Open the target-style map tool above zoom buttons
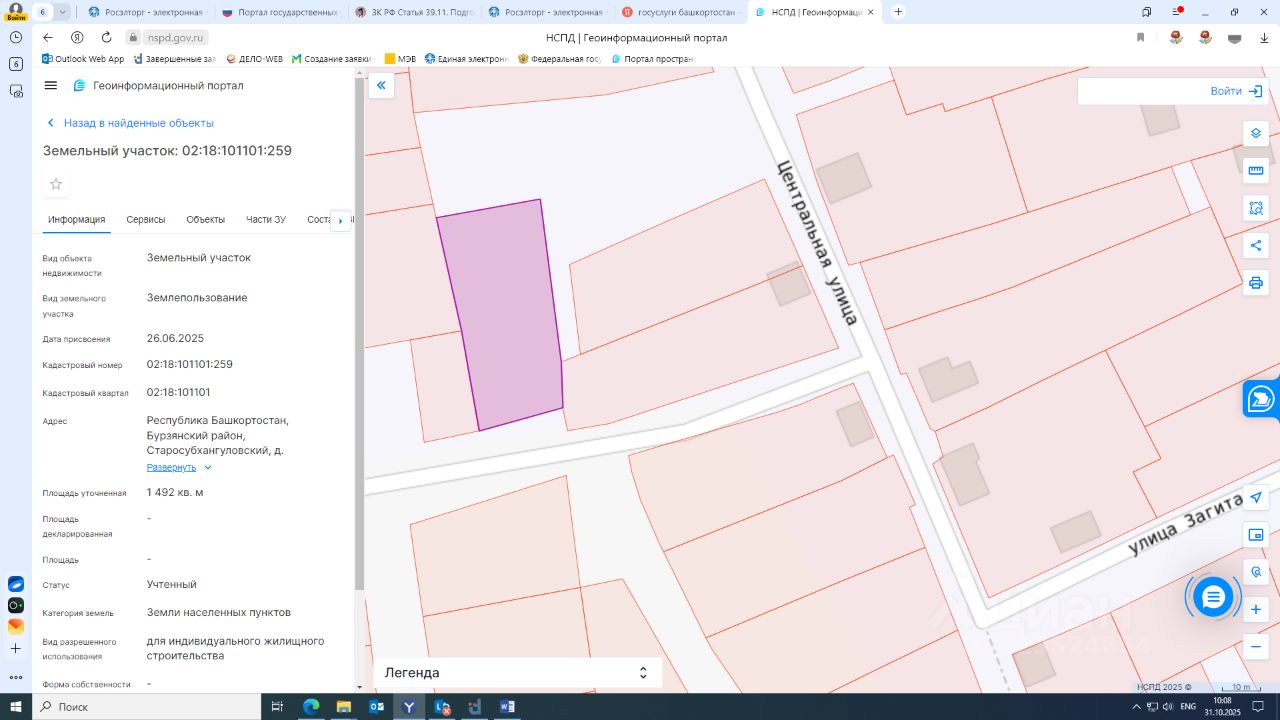This screenshot has width=1280, height=720. click(1256, 572)
